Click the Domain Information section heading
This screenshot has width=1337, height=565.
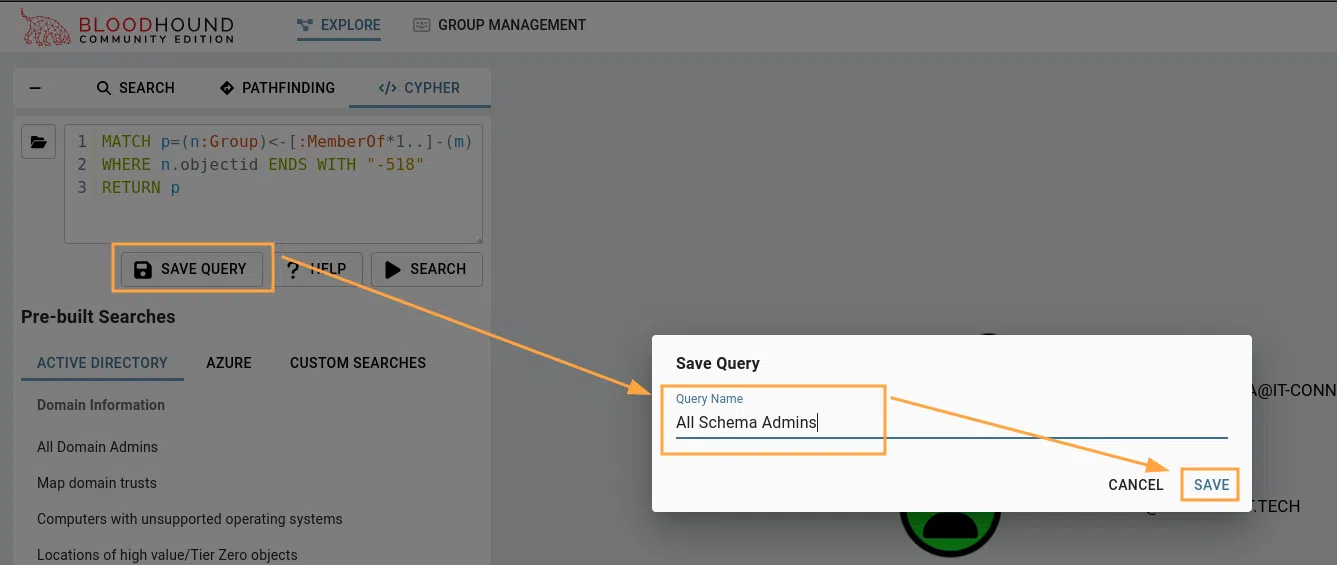101,405
